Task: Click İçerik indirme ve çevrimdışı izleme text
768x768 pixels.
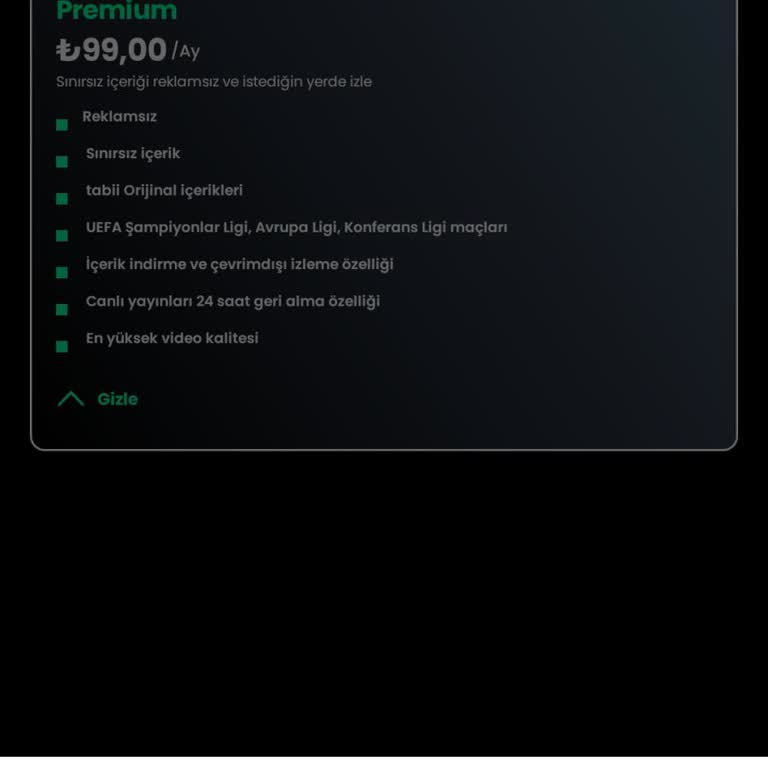Action: point(239,265)
